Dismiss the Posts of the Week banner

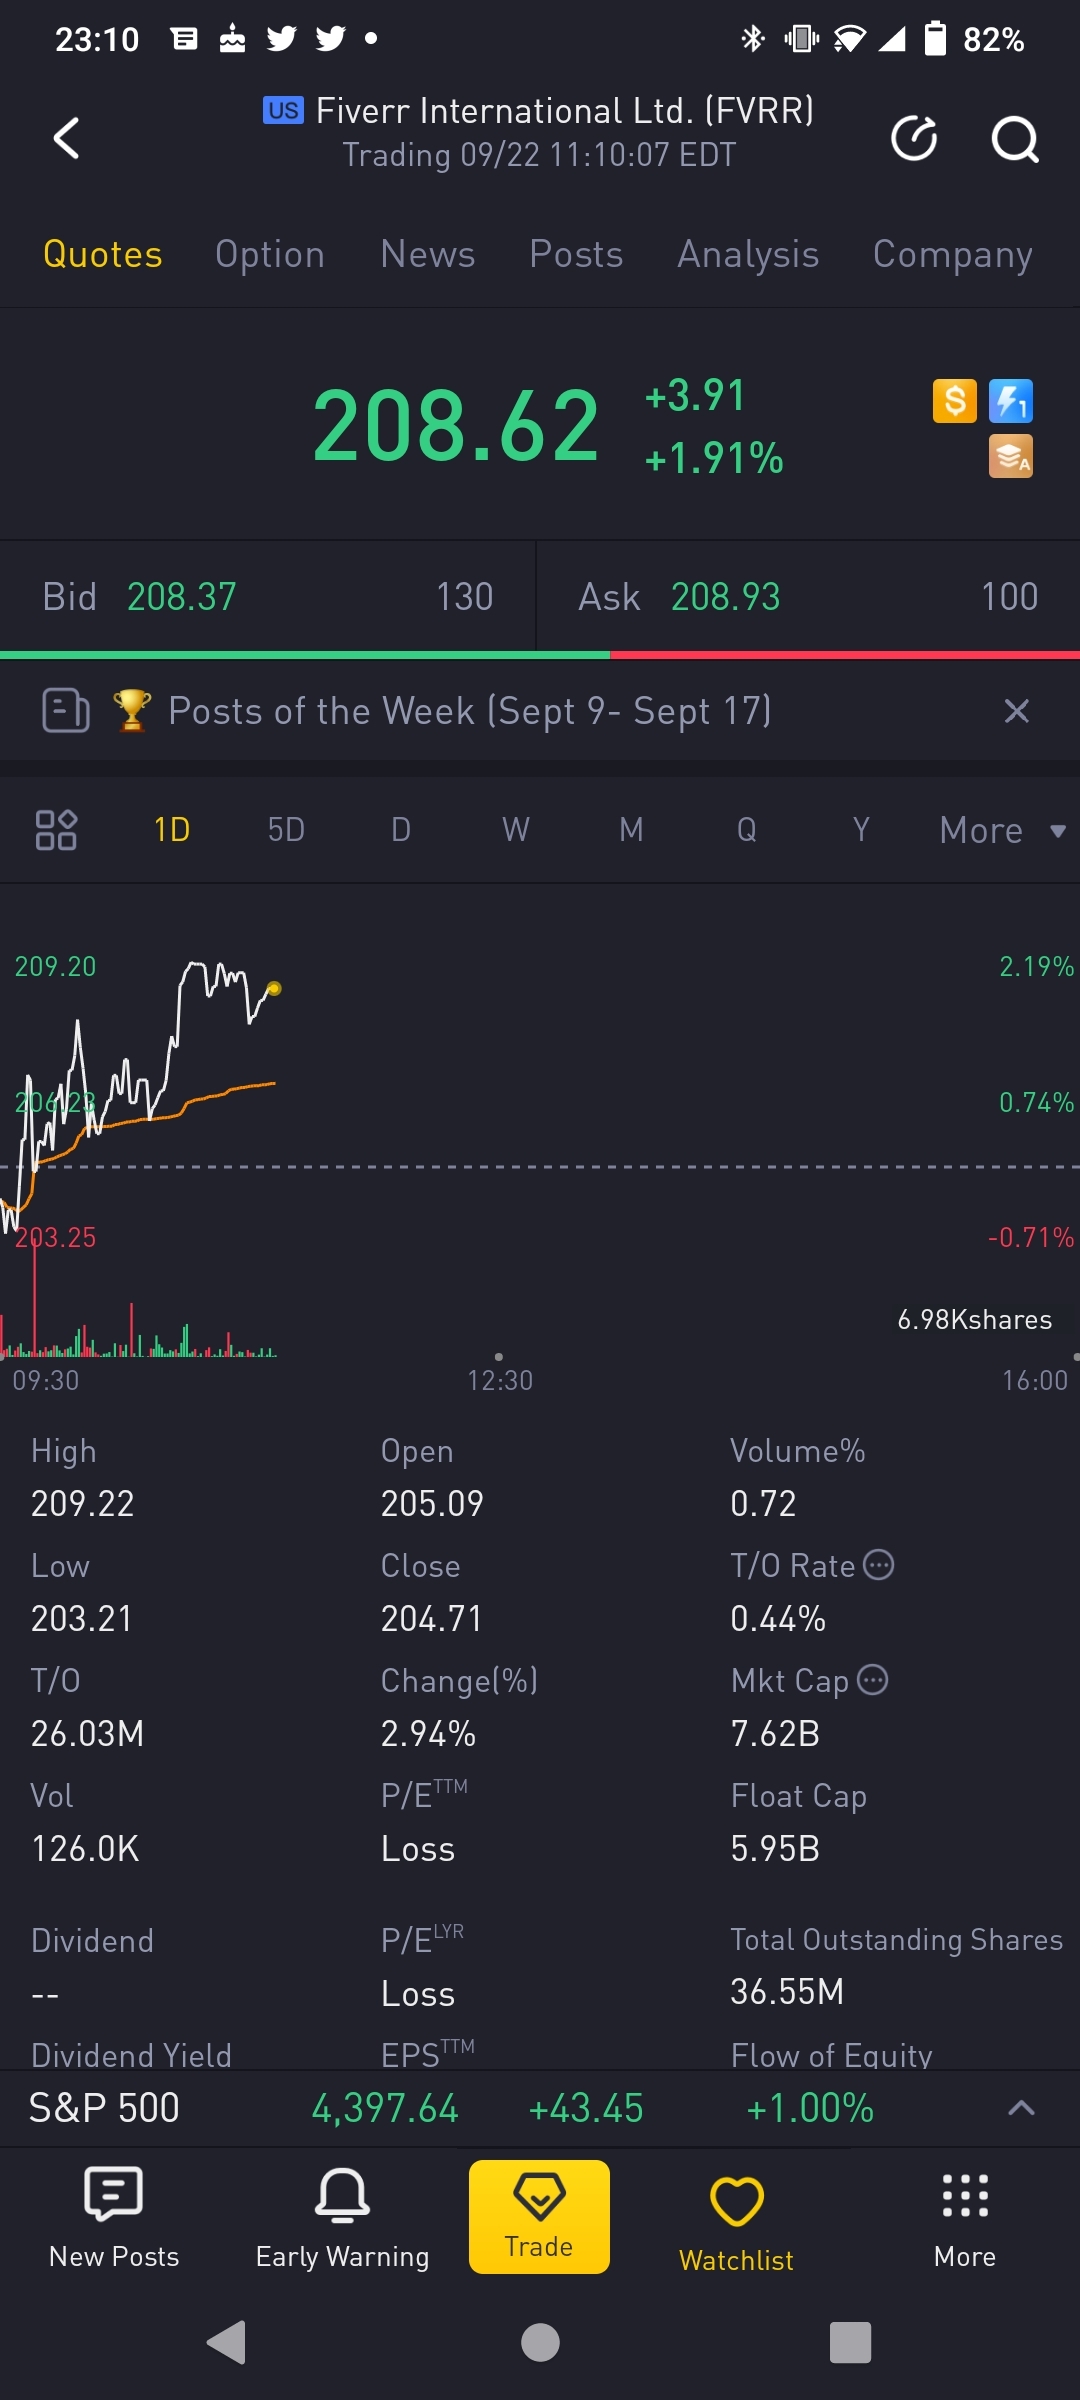[x=1016, y=711]
